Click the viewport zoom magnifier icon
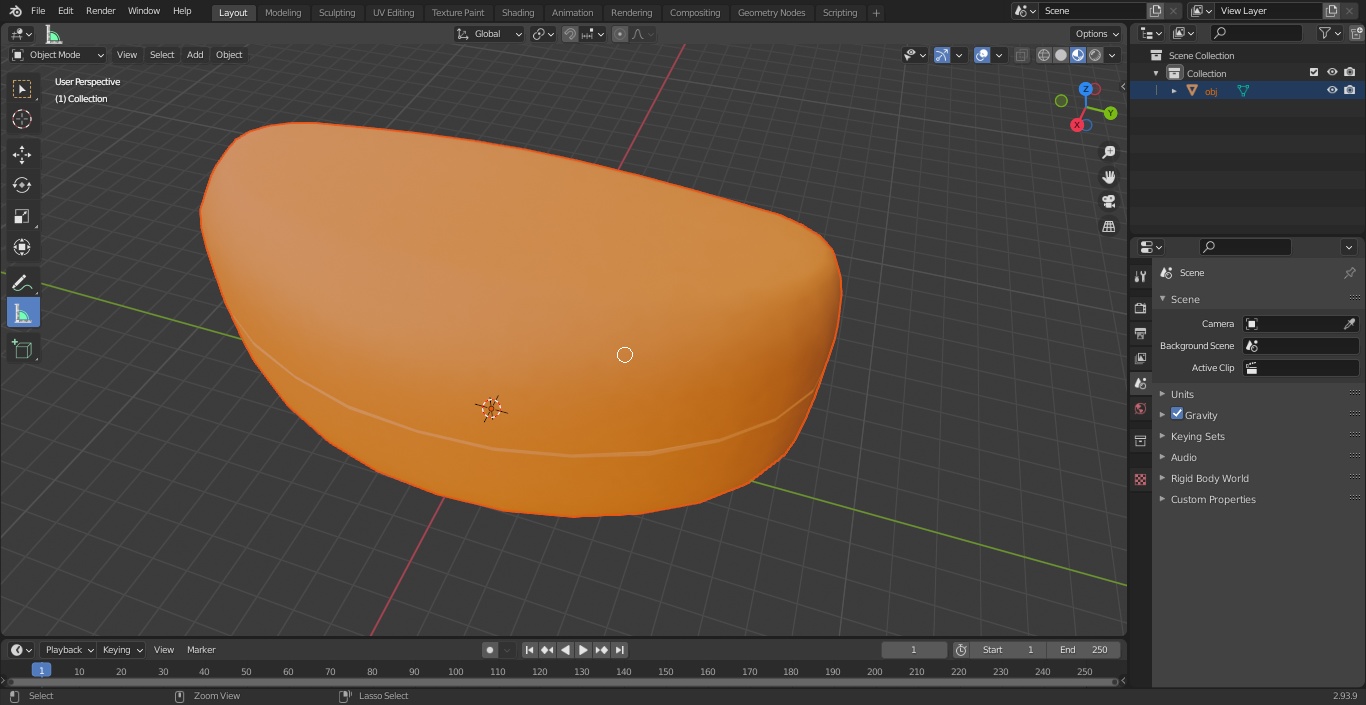This screenshot has height=705, width=1366. tap(1109, 152)
